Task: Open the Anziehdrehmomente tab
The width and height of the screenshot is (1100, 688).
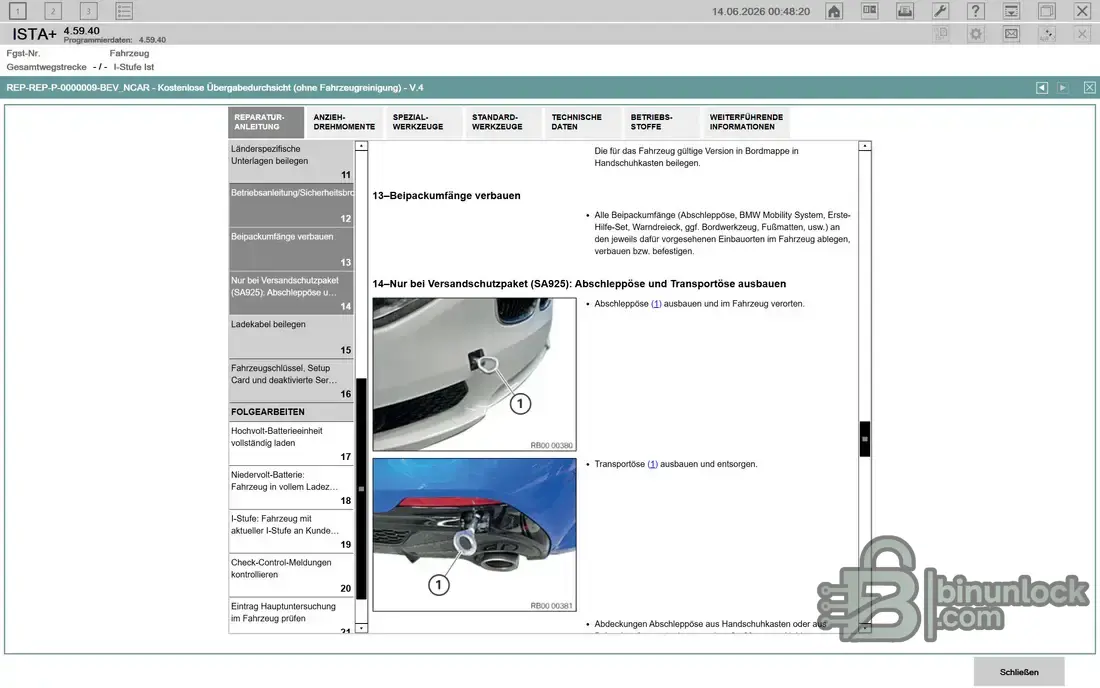Action: pos(344,122)
